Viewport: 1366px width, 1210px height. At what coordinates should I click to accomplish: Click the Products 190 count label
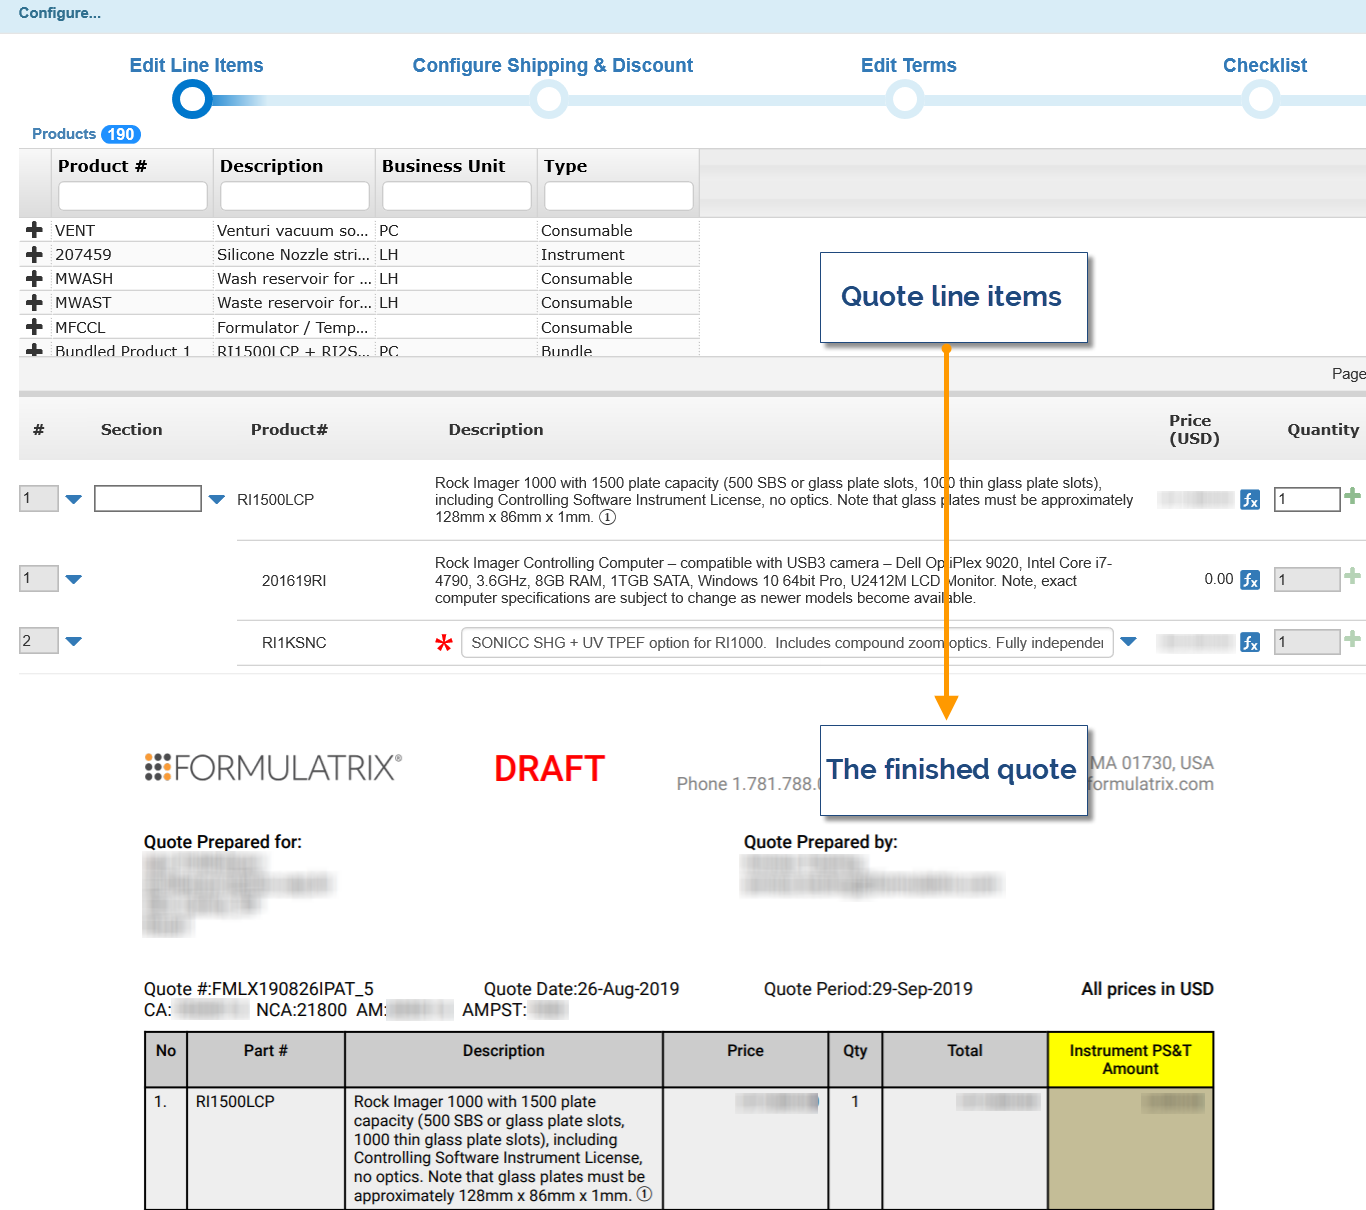(x=86, y=134)
